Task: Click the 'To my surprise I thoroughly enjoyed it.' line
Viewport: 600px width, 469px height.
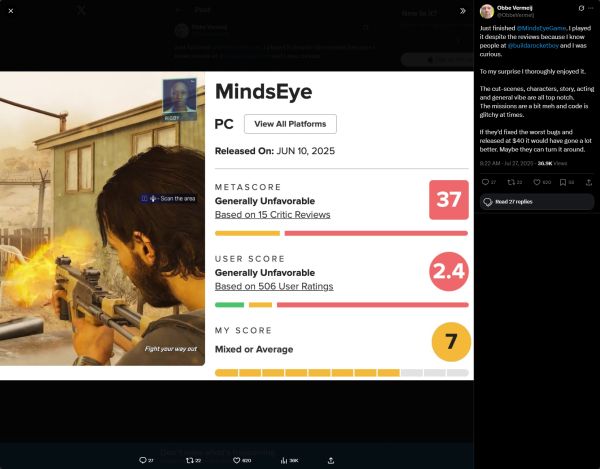Action: click(533, 72)
